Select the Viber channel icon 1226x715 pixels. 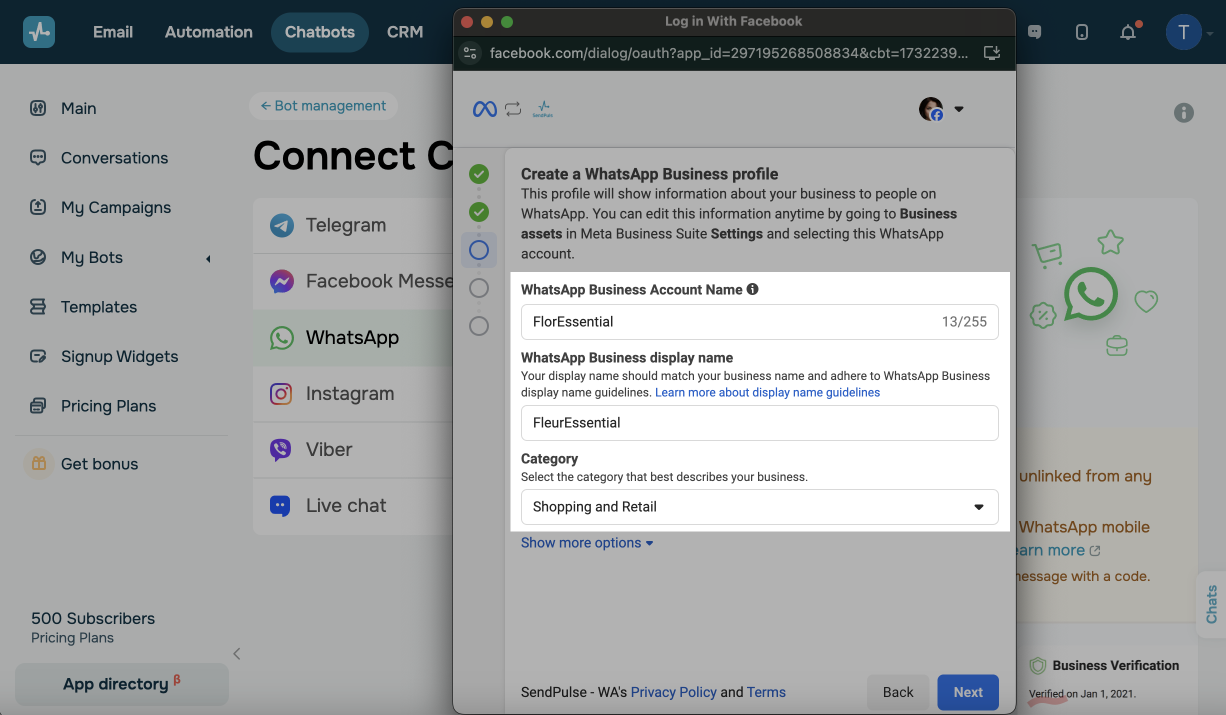point(282,449)
